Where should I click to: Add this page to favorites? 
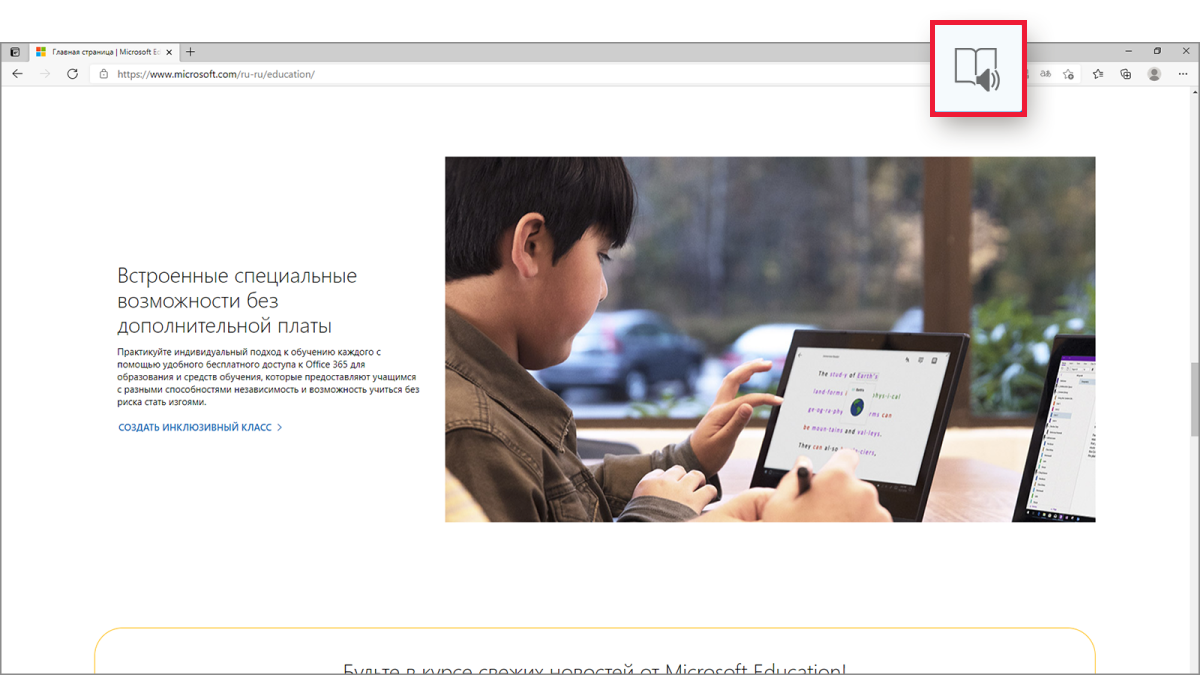point(1069,74)
